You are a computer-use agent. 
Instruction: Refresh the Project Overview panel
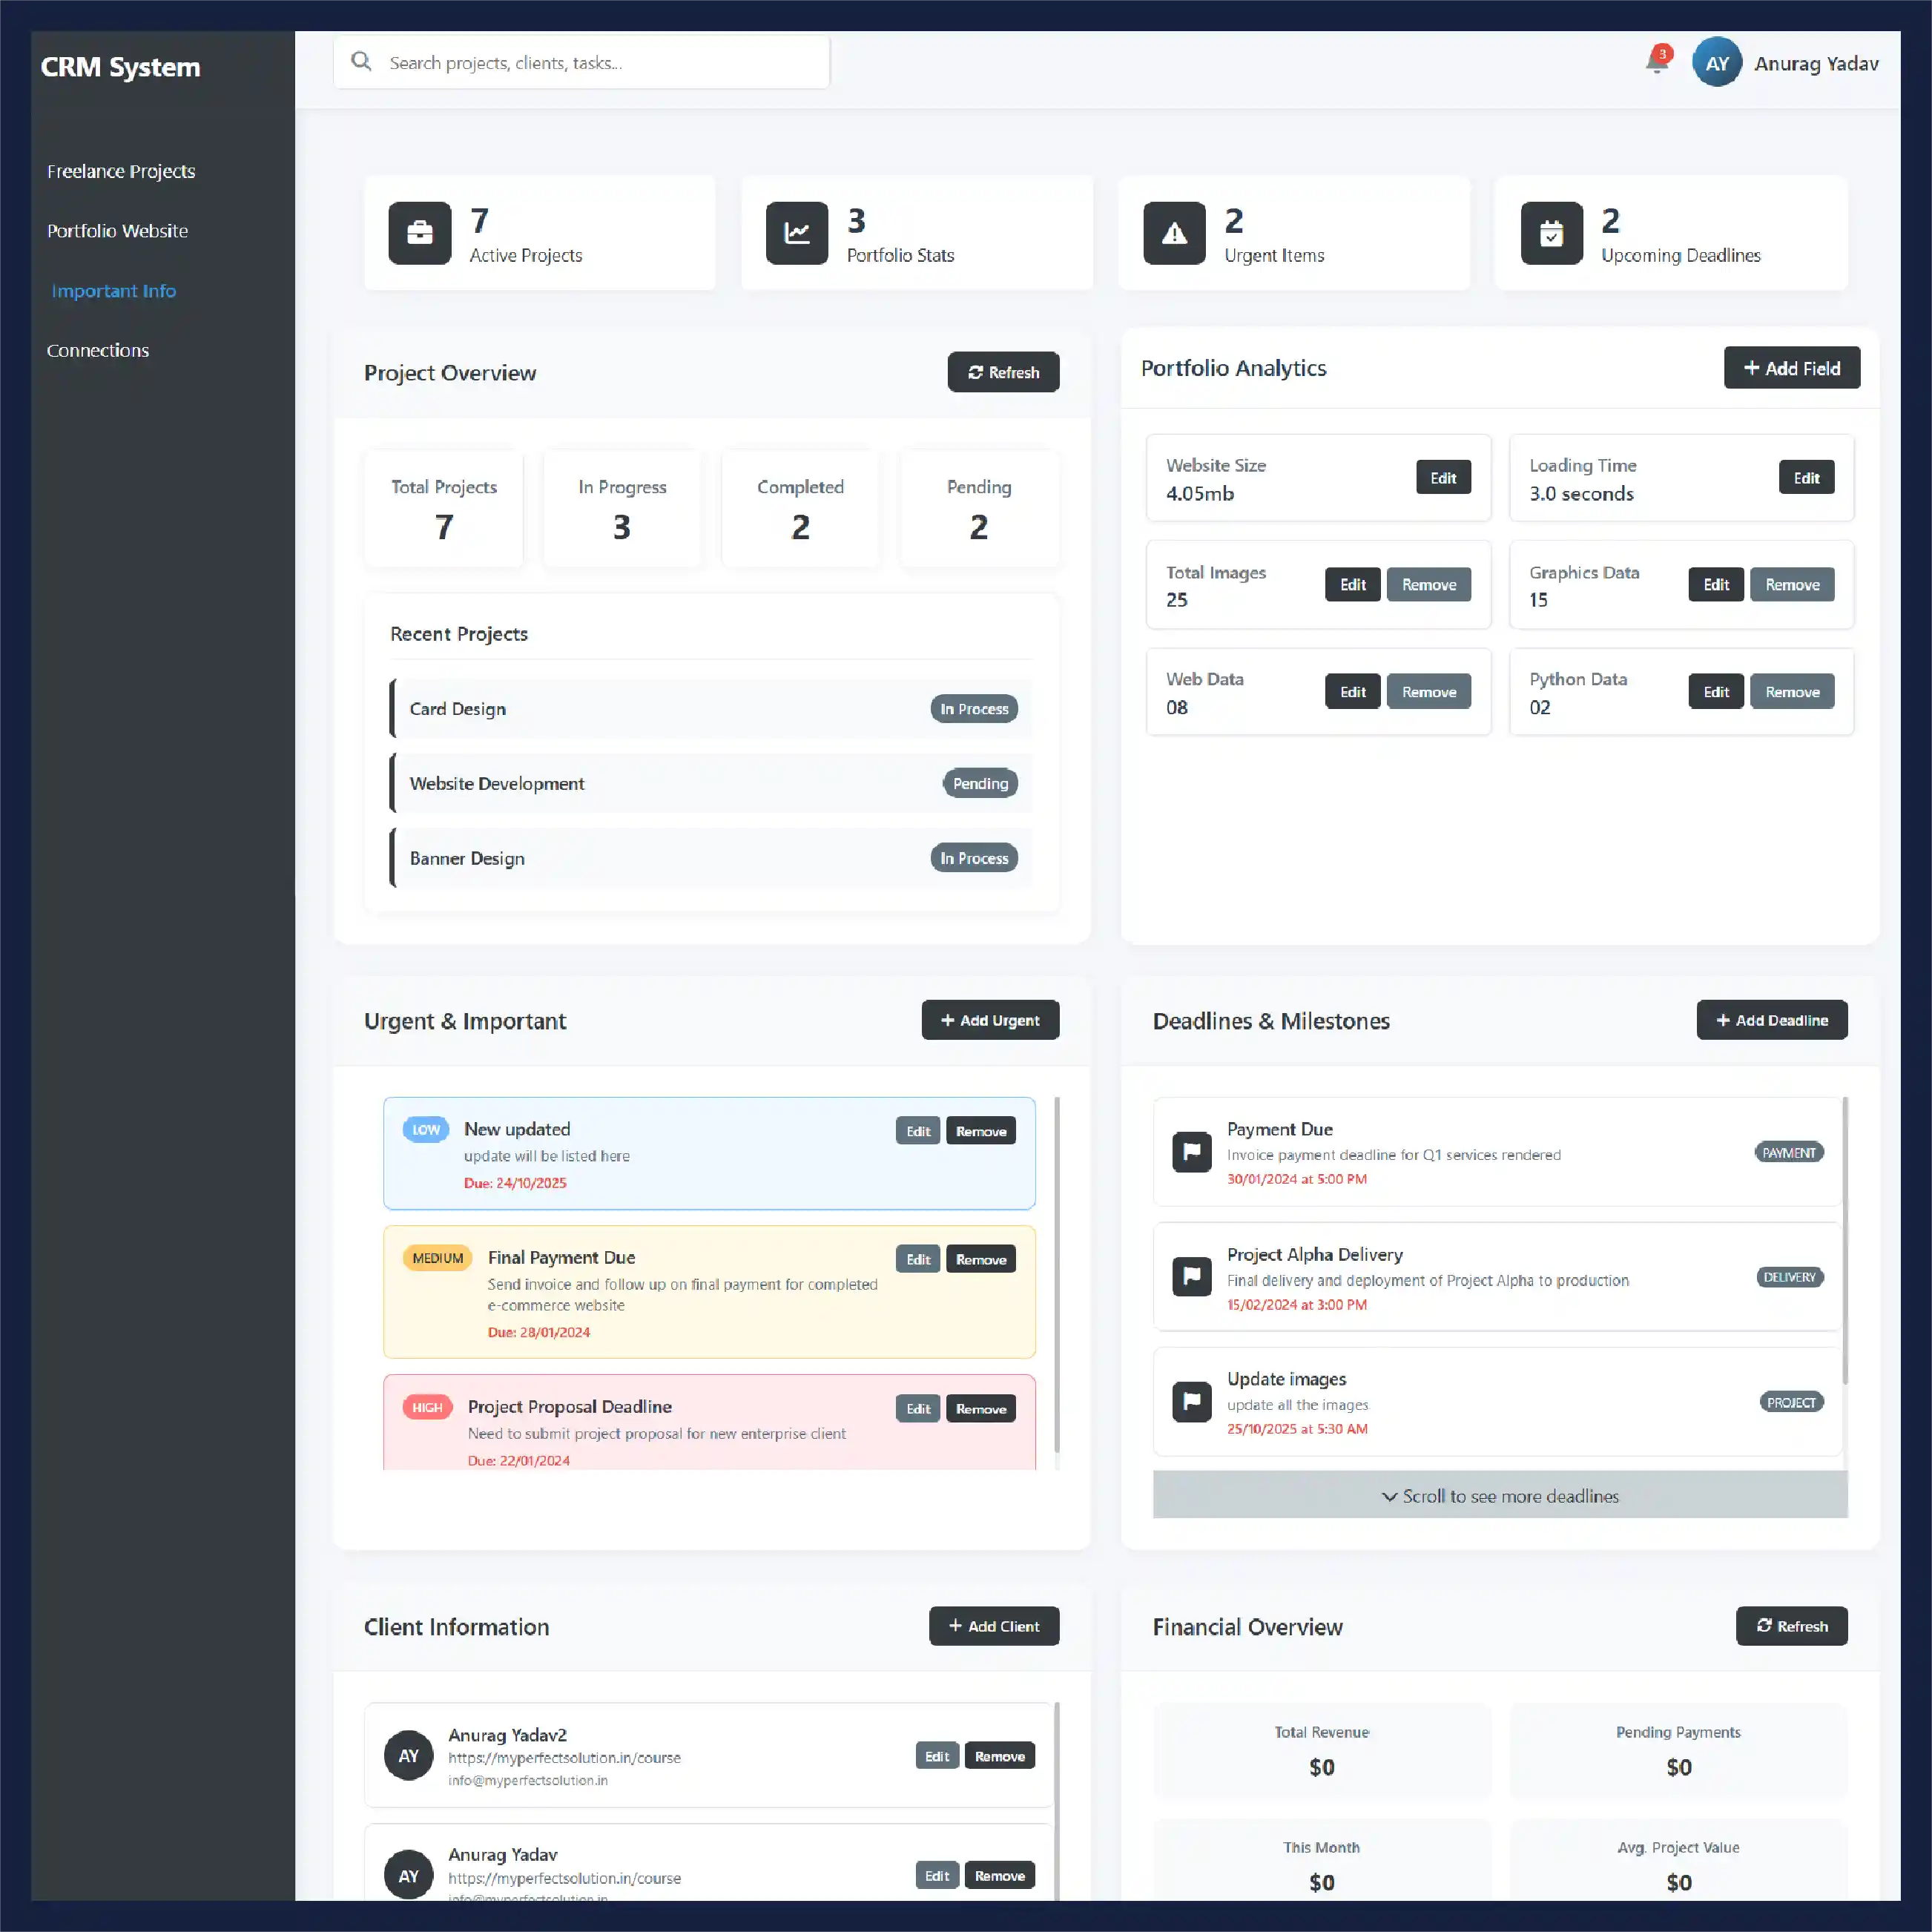(x=1003, y=372)
